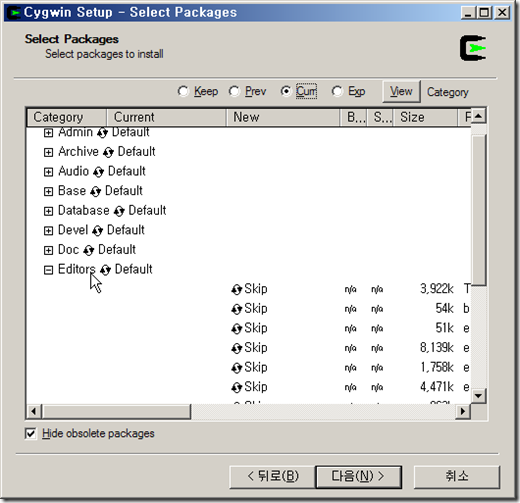Click the New column header
520x503 pixels.
pyautogui.click(x=283, y=117)
